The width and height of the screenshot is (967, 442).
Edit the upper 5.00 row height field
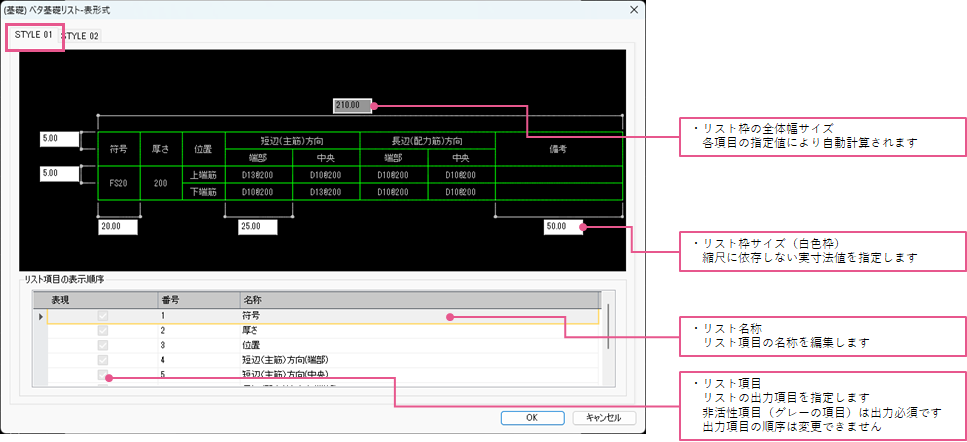60,139
